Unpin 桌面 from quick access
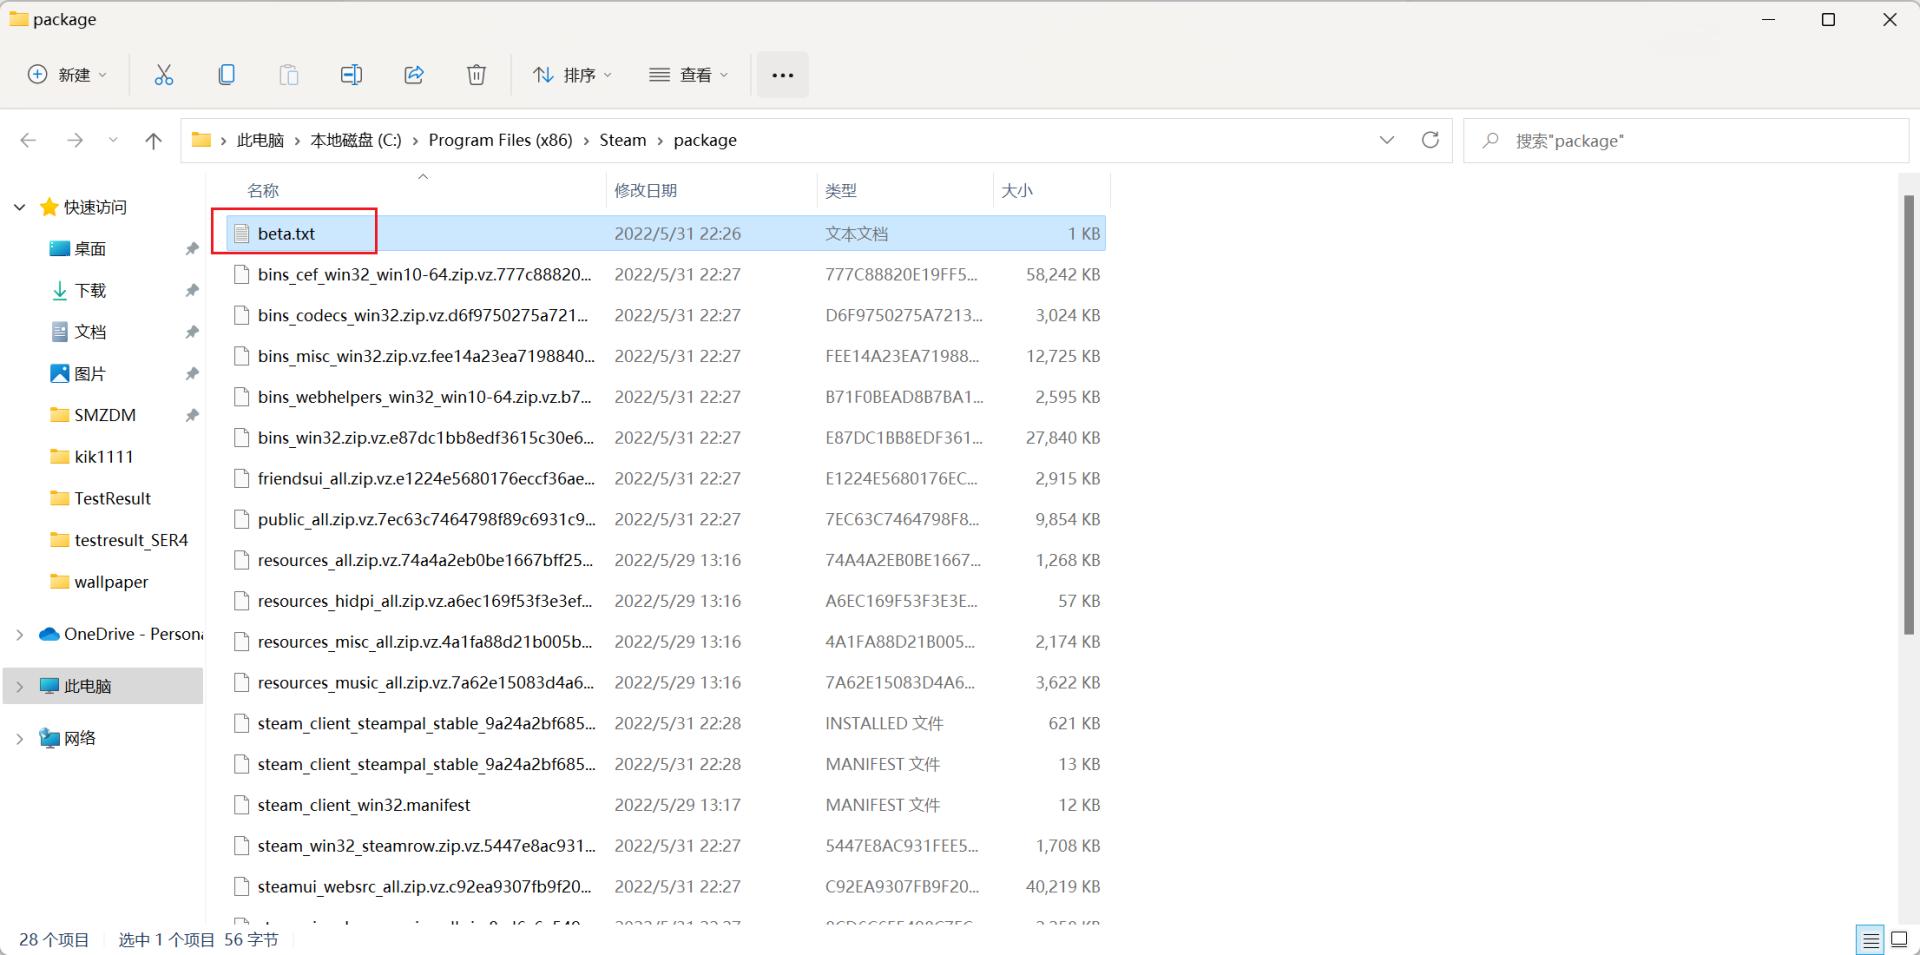Screen dimensions: 1920x955 [192, 248]
